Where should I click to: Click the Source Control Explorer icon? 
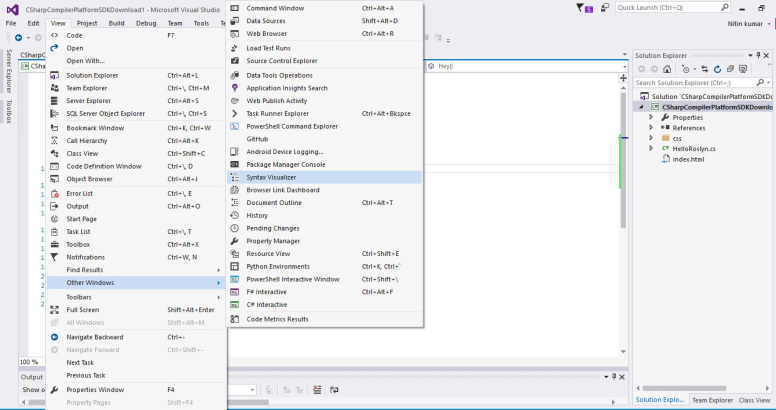235,61
